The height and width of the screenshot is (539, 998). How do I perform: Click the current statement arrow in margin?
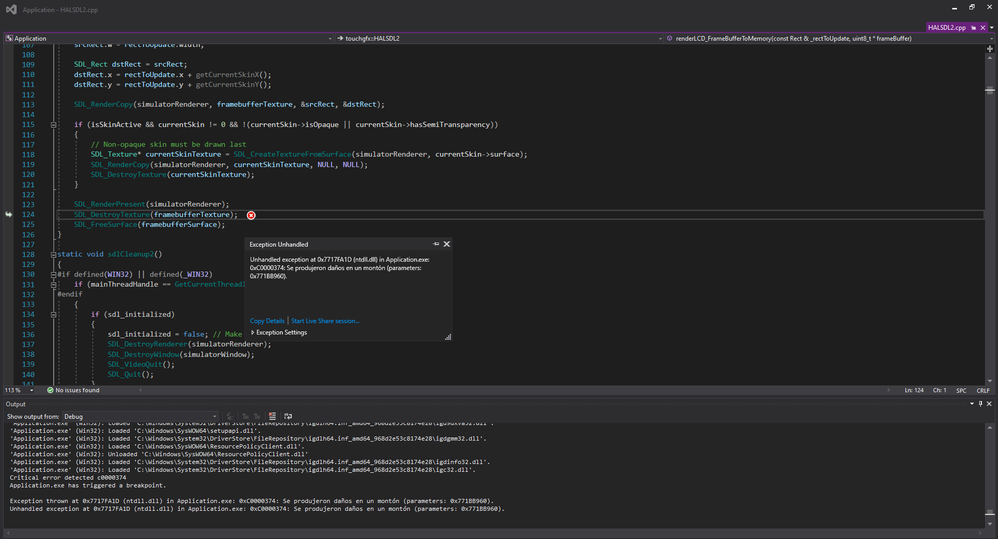click(8, 214)
